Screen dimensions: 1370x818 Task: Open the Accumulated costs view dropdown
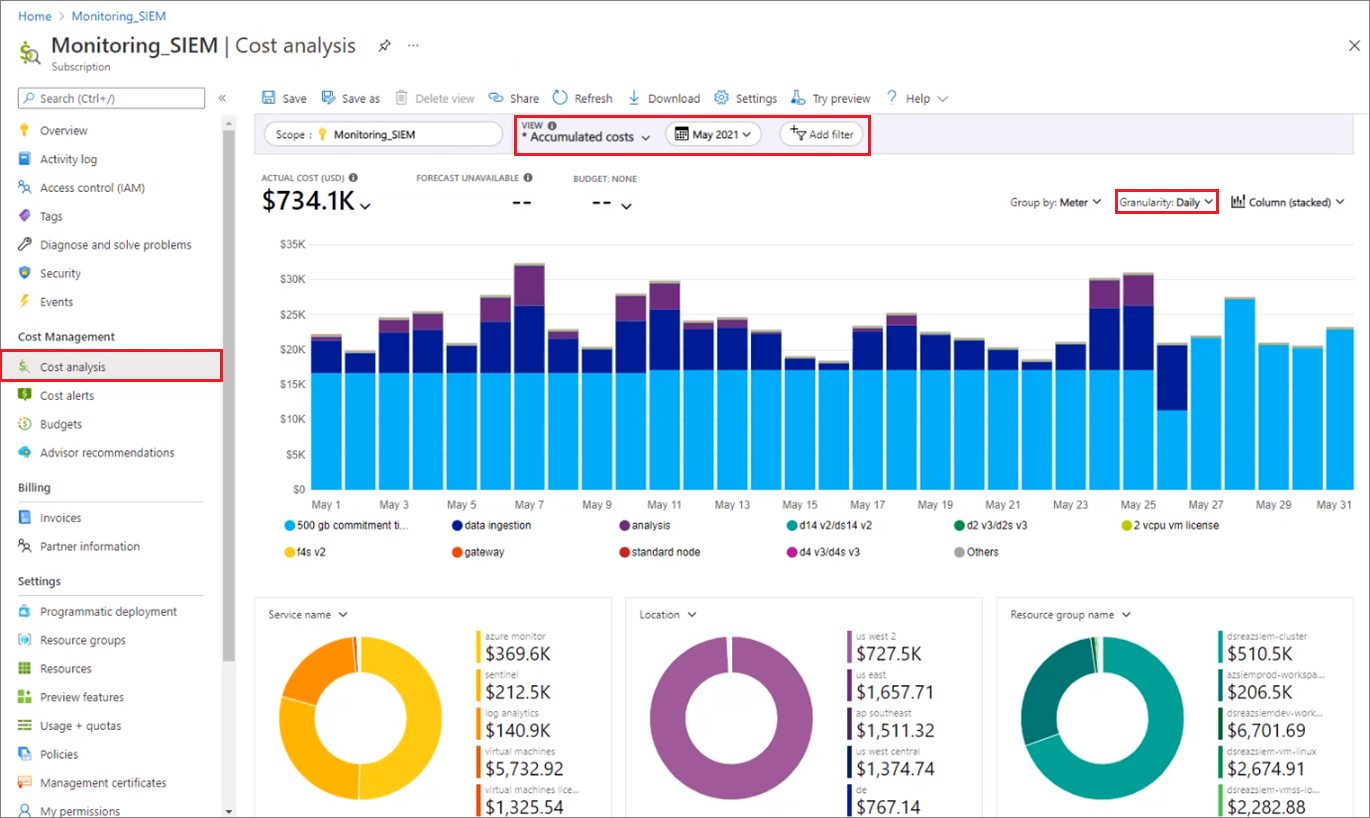pyautogui.click(x=586, y=136)
